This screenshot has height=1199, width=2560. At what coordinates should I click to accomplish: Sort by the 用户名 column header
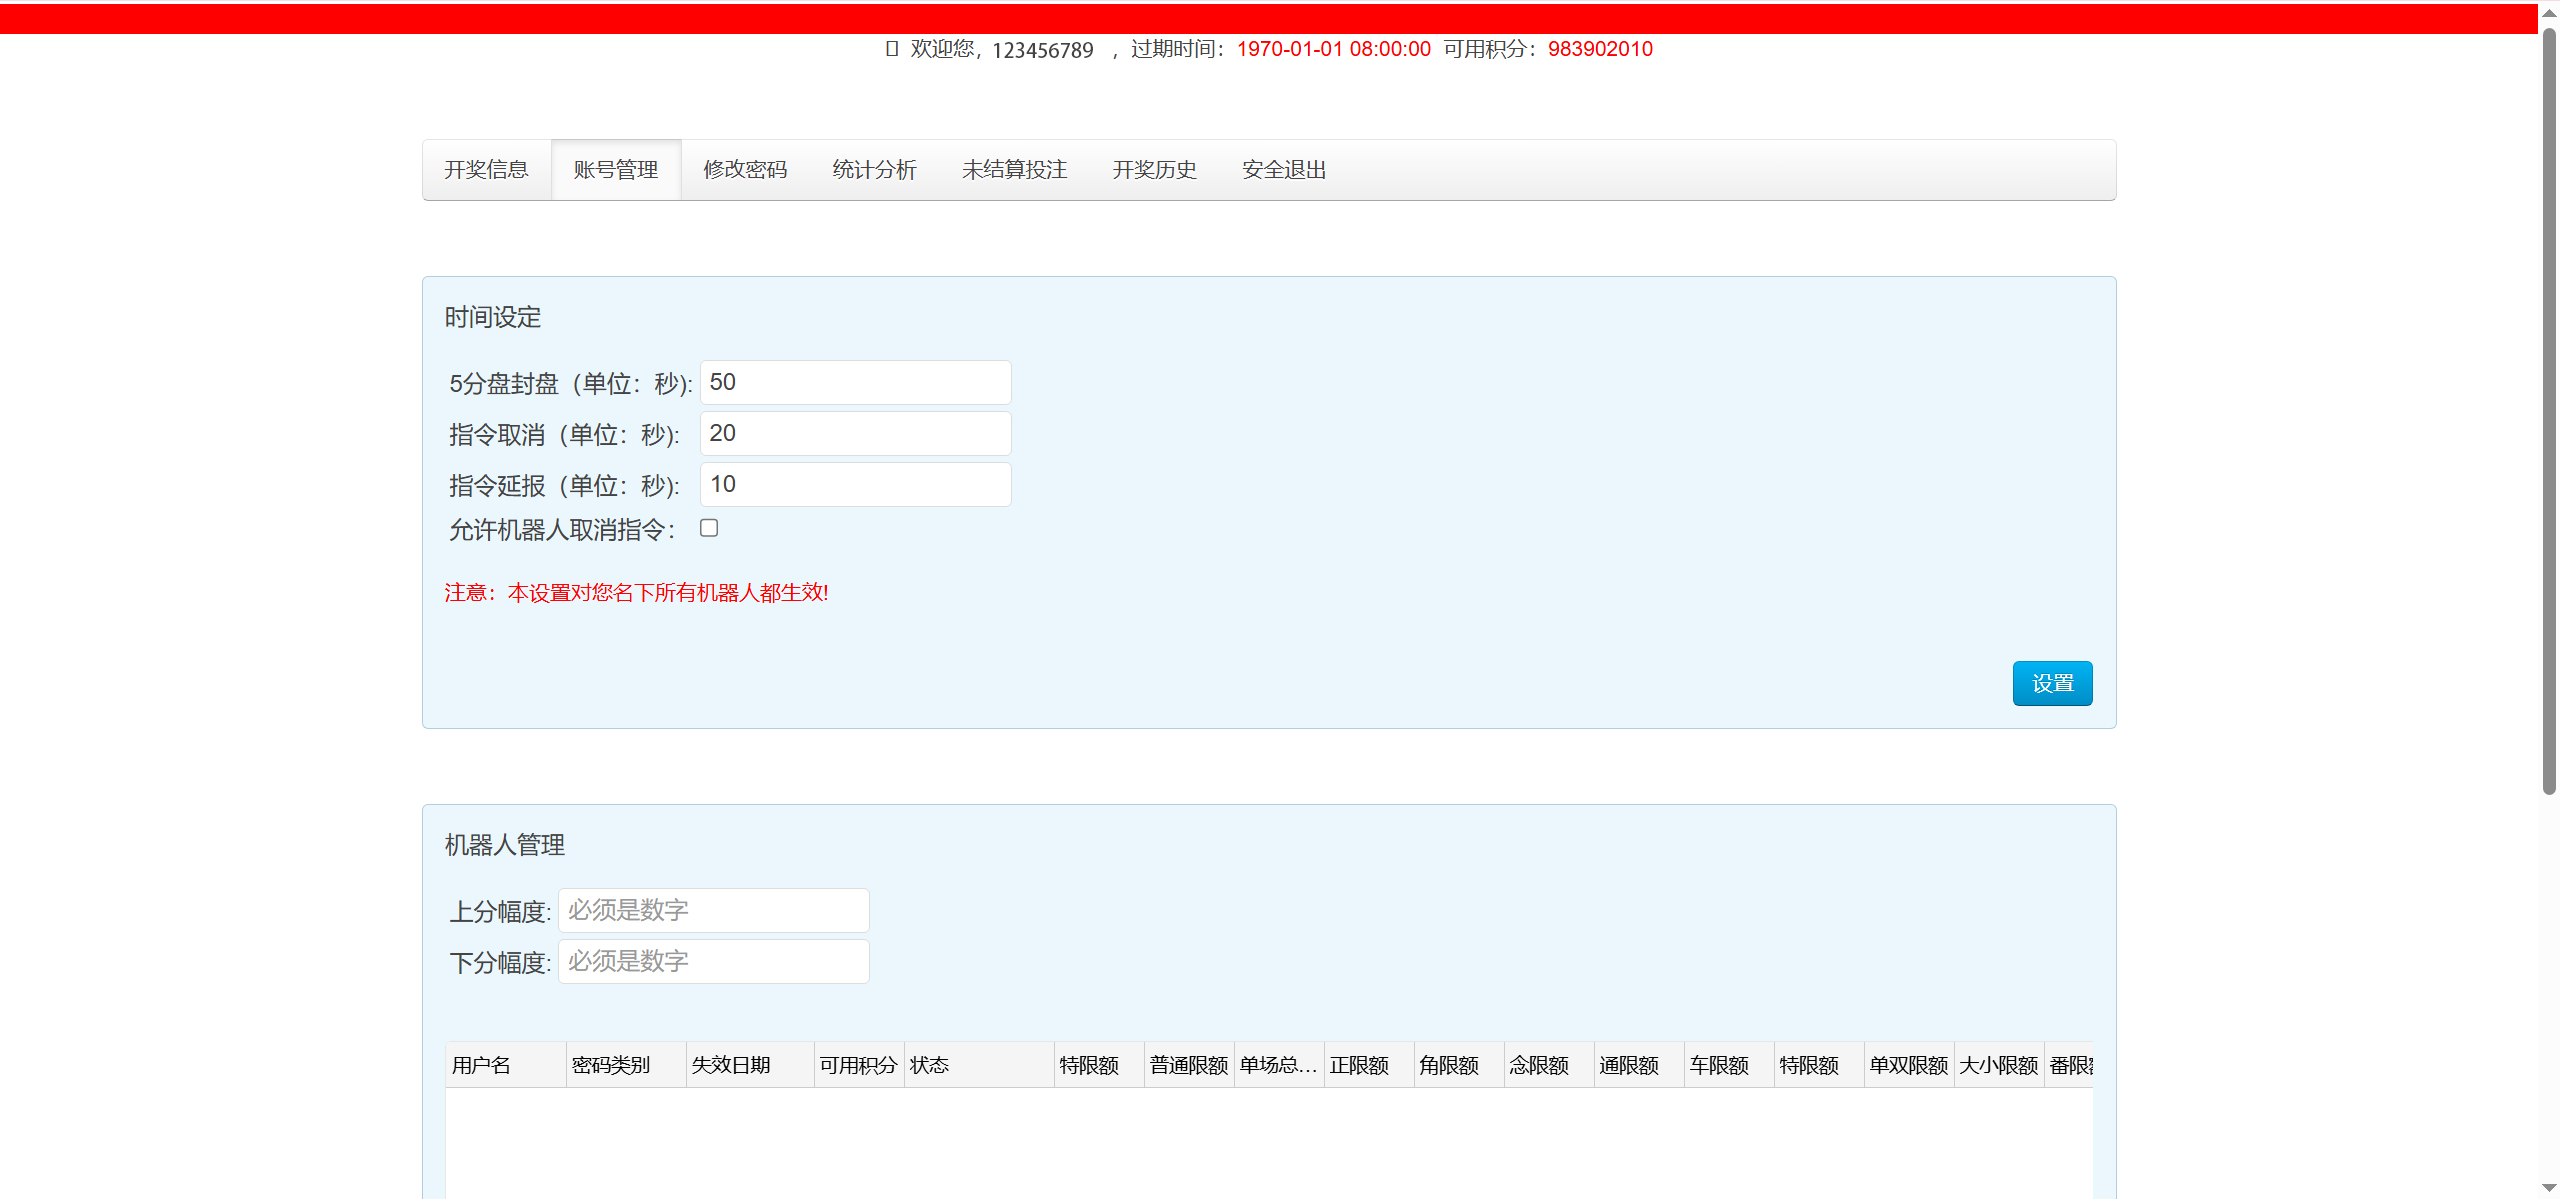coord(481,1066)
